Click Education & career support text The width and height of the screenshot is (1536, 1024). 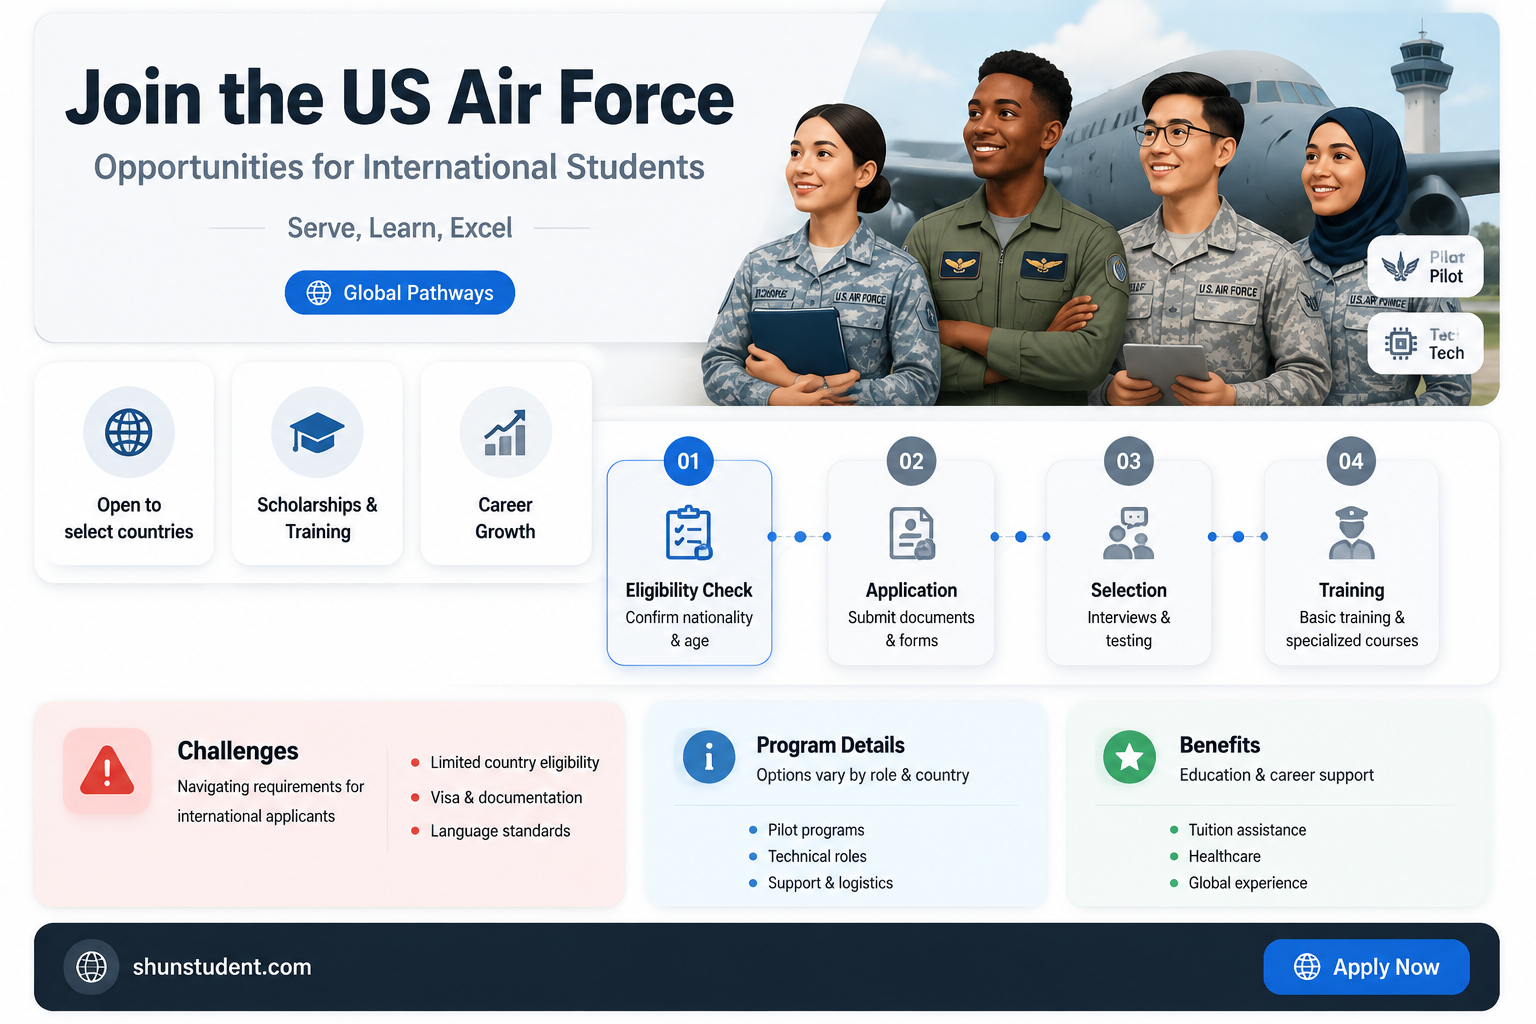1276,775
